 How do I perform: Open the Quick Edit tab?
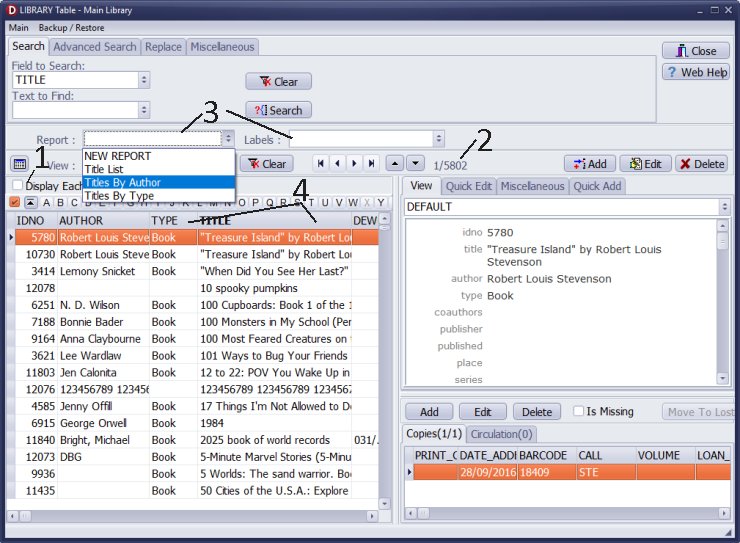tap(468, 186)
